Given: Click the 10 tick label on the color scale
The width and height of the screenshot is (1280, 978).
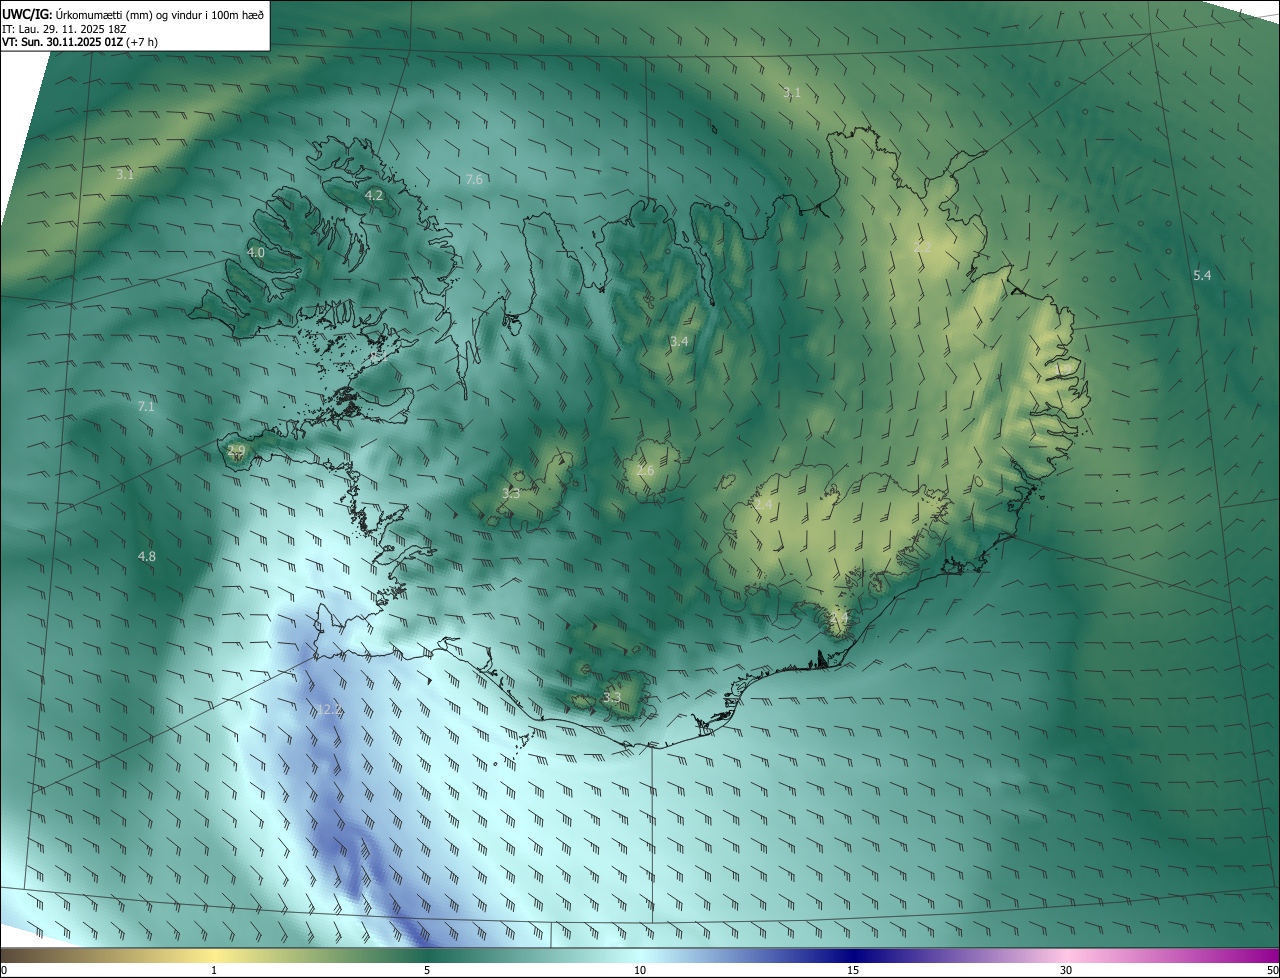Looking at the screenshot, I should pos(640,970).
